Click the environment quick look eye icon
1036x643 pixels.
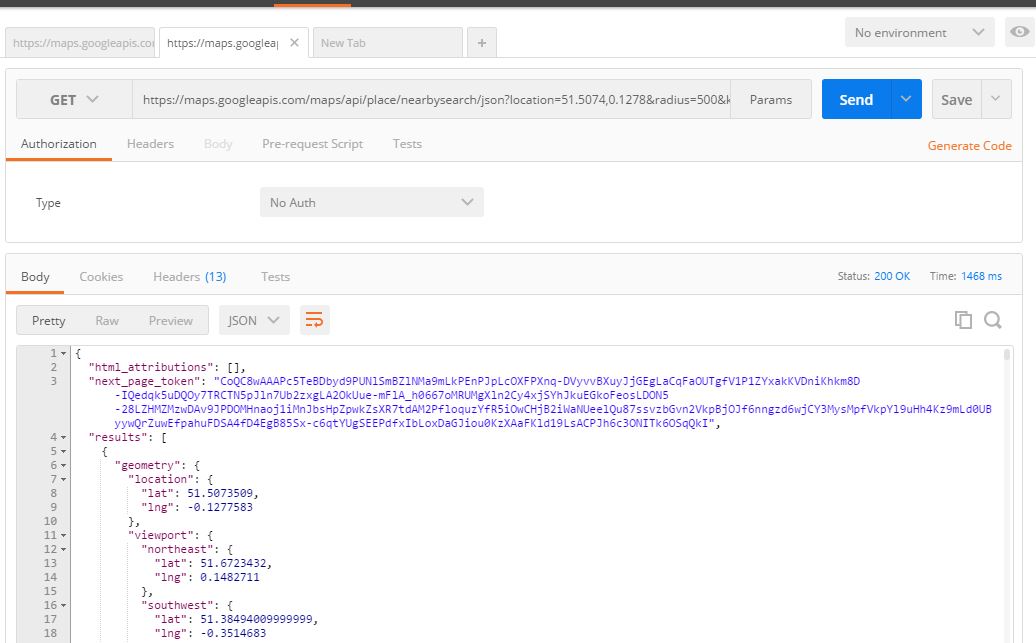point(1019,32)
